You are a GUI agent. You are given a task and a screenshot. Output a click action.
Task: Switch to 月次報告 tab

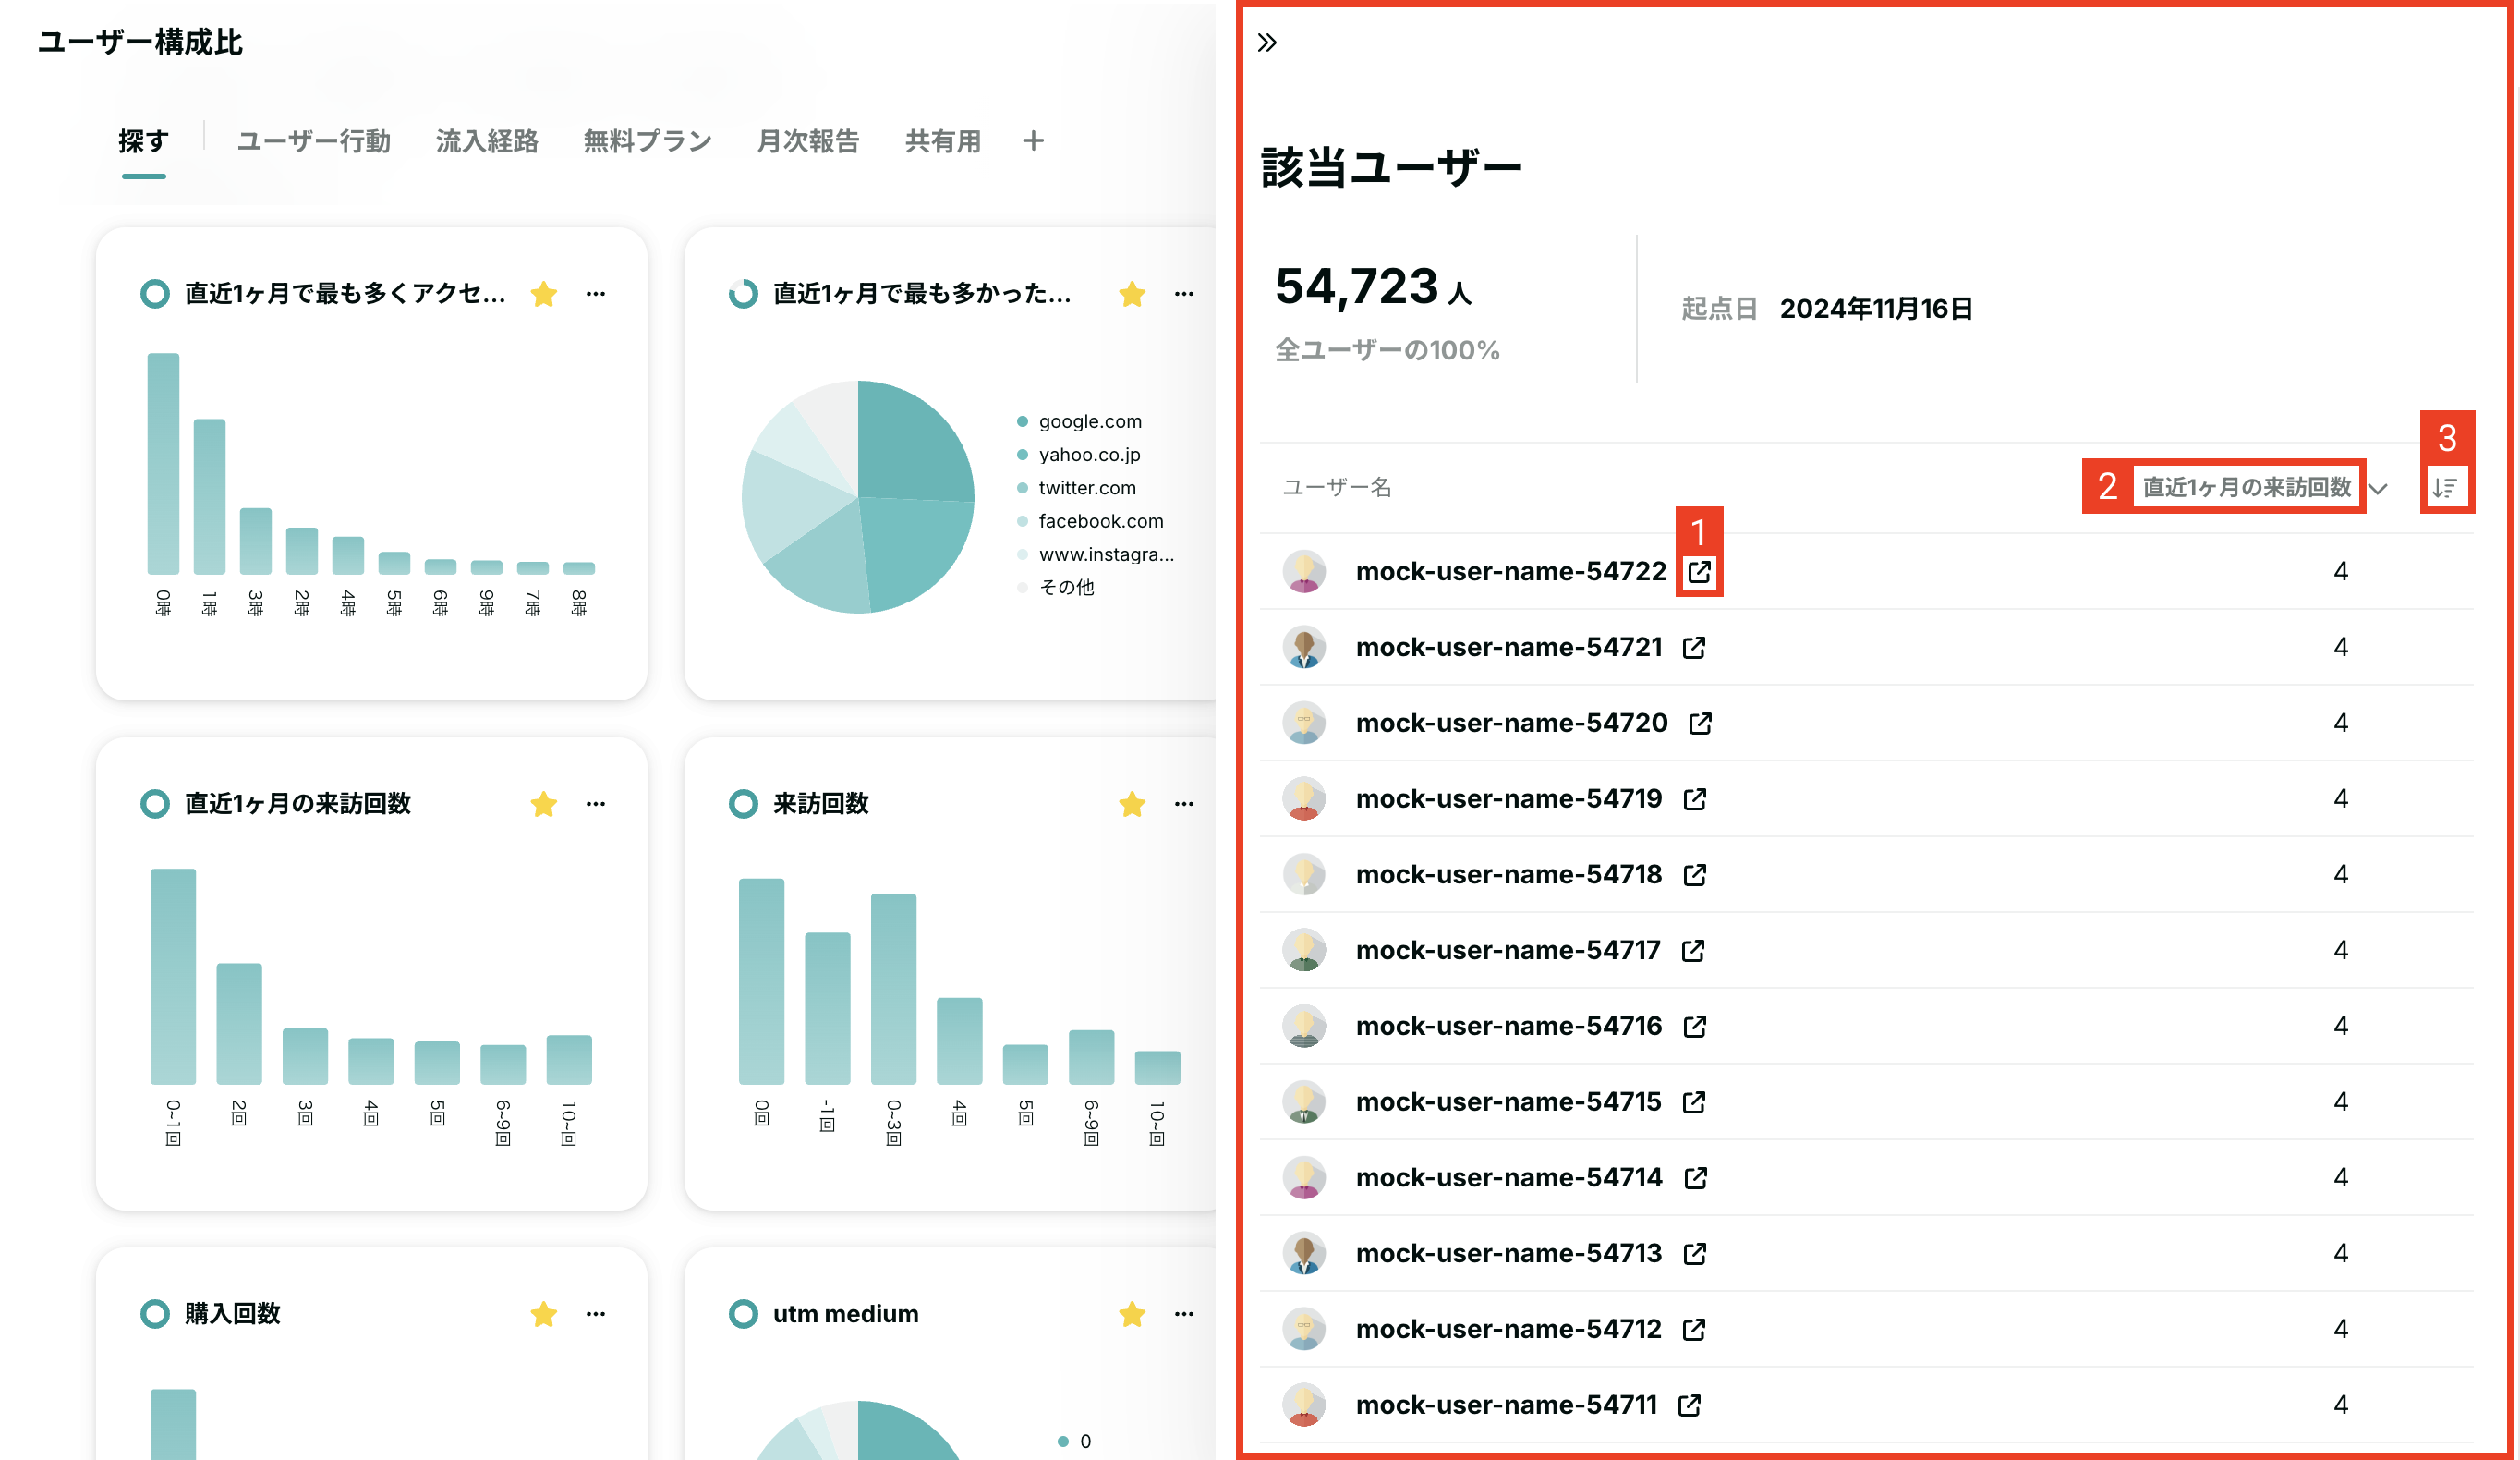pos(808,141)
